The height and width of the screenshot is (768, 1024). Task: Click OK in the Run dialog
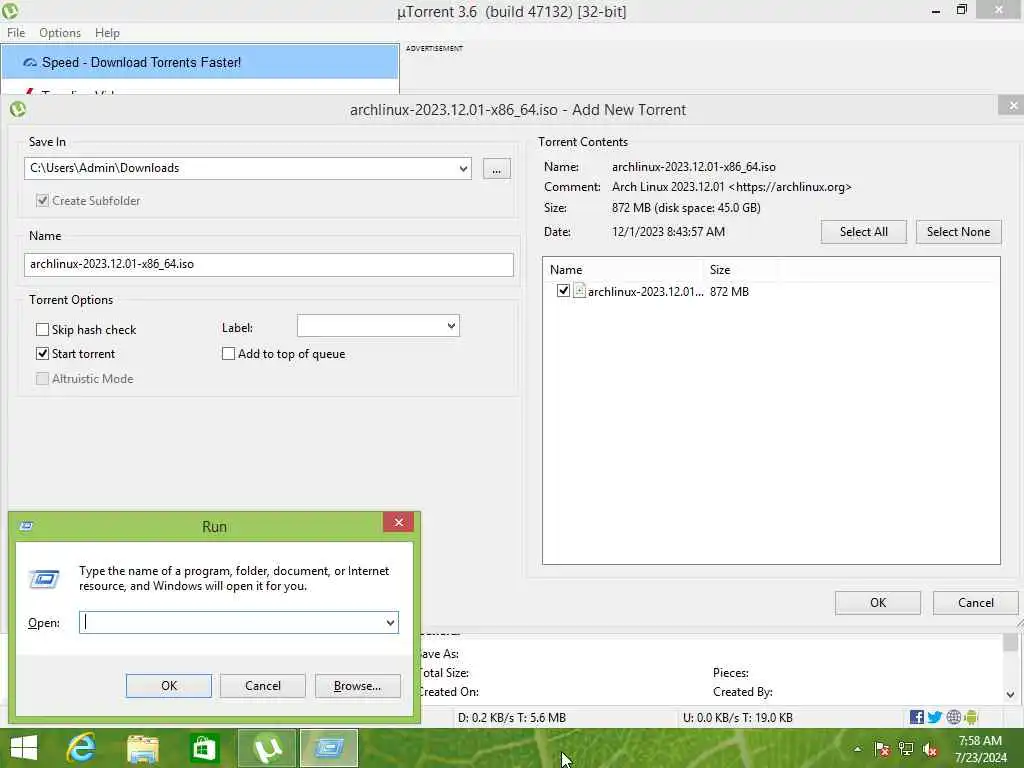click(x=168, y=686)
